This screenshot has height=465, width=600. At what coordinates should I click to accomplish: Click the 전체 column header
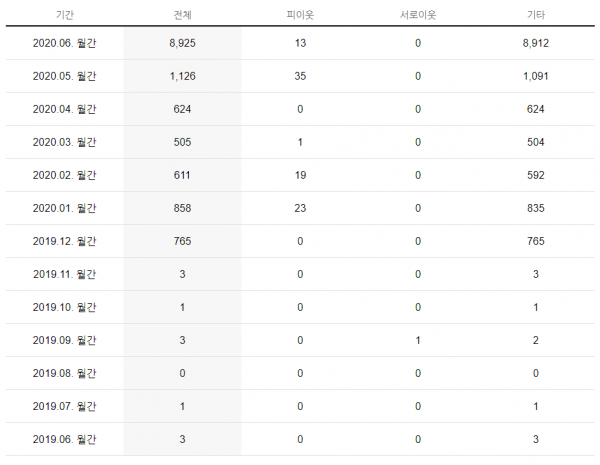[182, 15]
